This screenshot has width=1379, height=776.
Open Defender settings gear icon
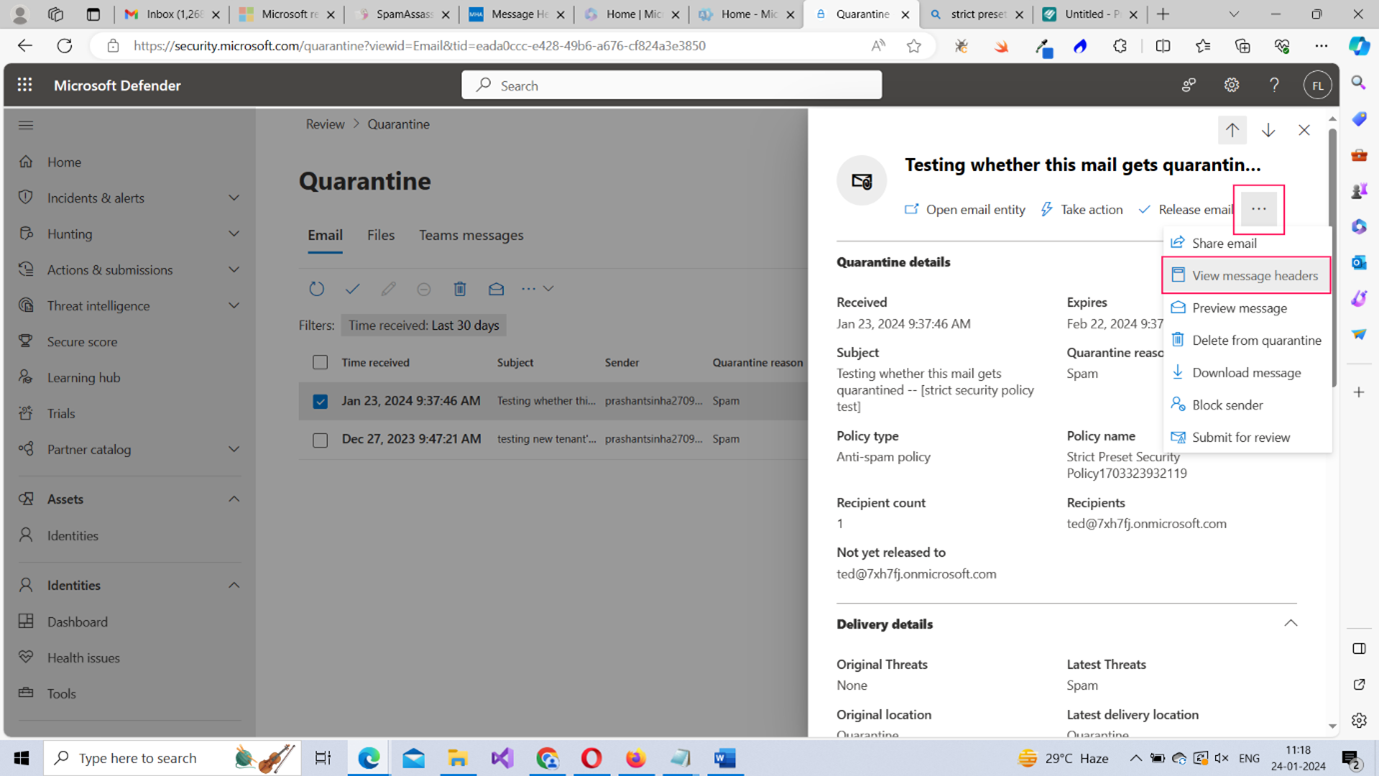coord(1231,86)
